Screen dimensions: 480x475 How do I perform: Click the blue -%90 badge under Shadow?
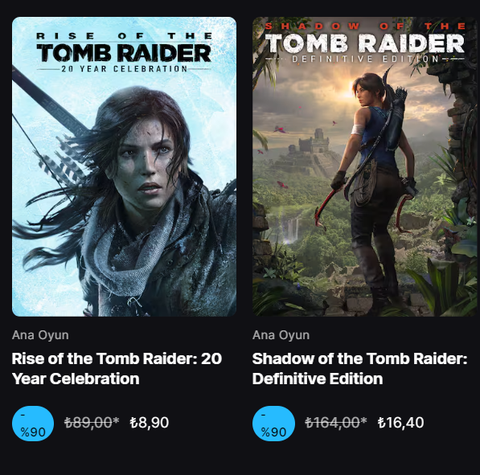[274, 423]
